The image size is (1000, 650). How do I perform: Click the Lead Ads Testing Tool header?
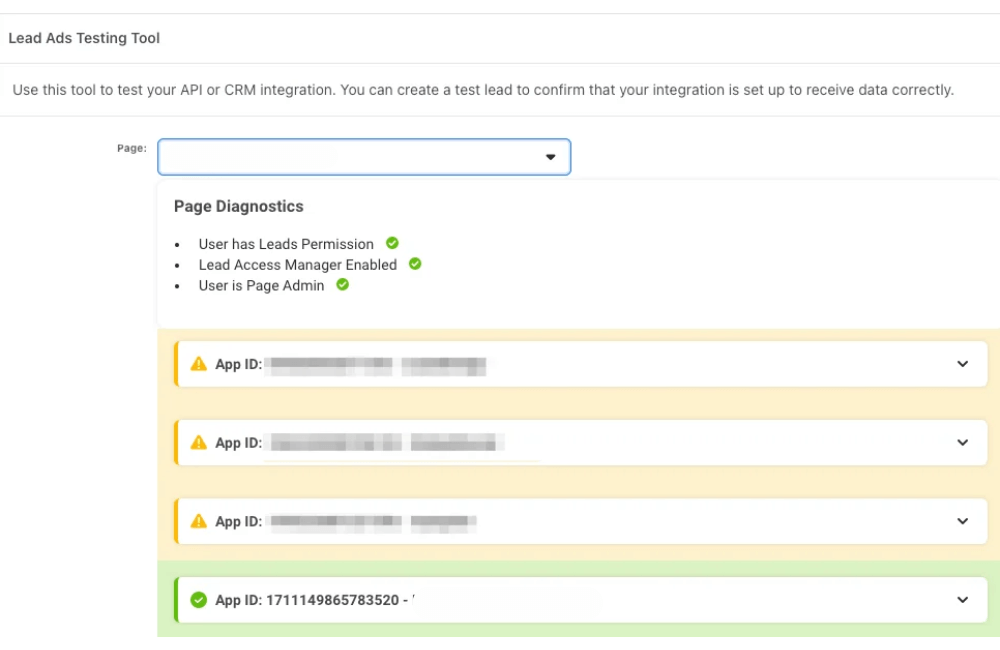[84, 38]
